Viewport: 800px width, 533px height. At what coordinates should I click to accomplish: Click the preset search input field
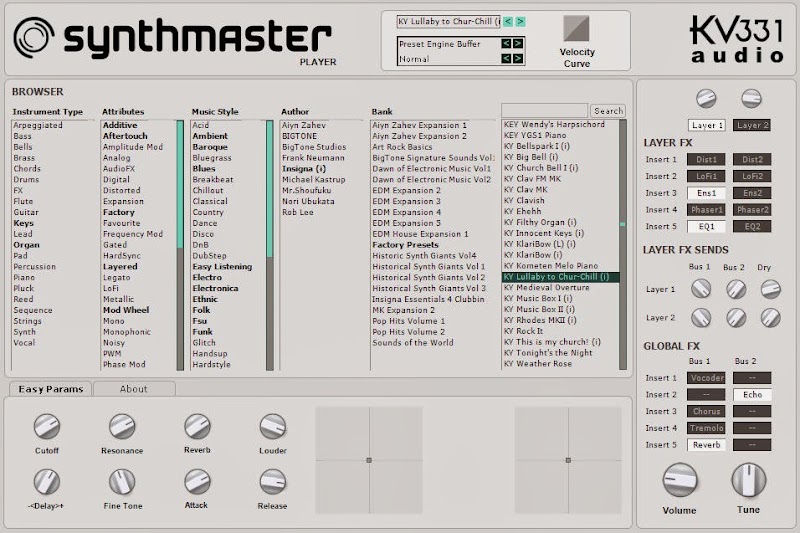point(544,111)
